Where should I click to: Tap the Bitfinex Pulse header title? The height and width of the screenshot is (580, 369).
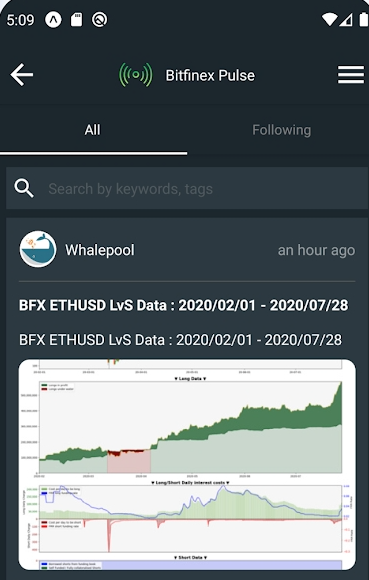[210, 75]
